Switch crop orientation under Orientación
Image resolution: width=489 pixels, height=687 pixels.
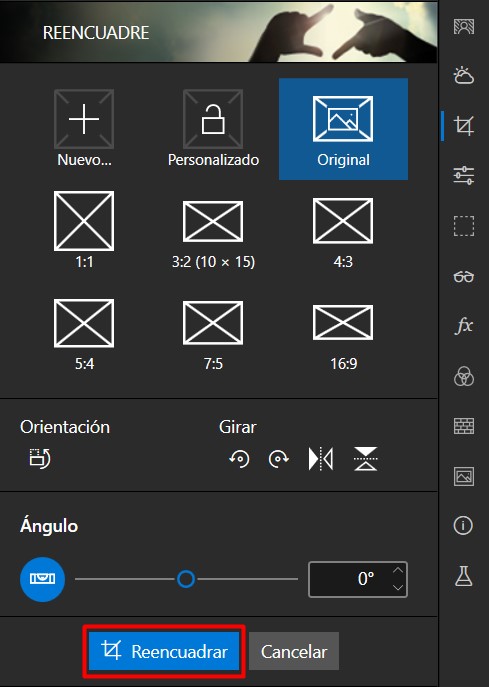[x=40, y=459]
